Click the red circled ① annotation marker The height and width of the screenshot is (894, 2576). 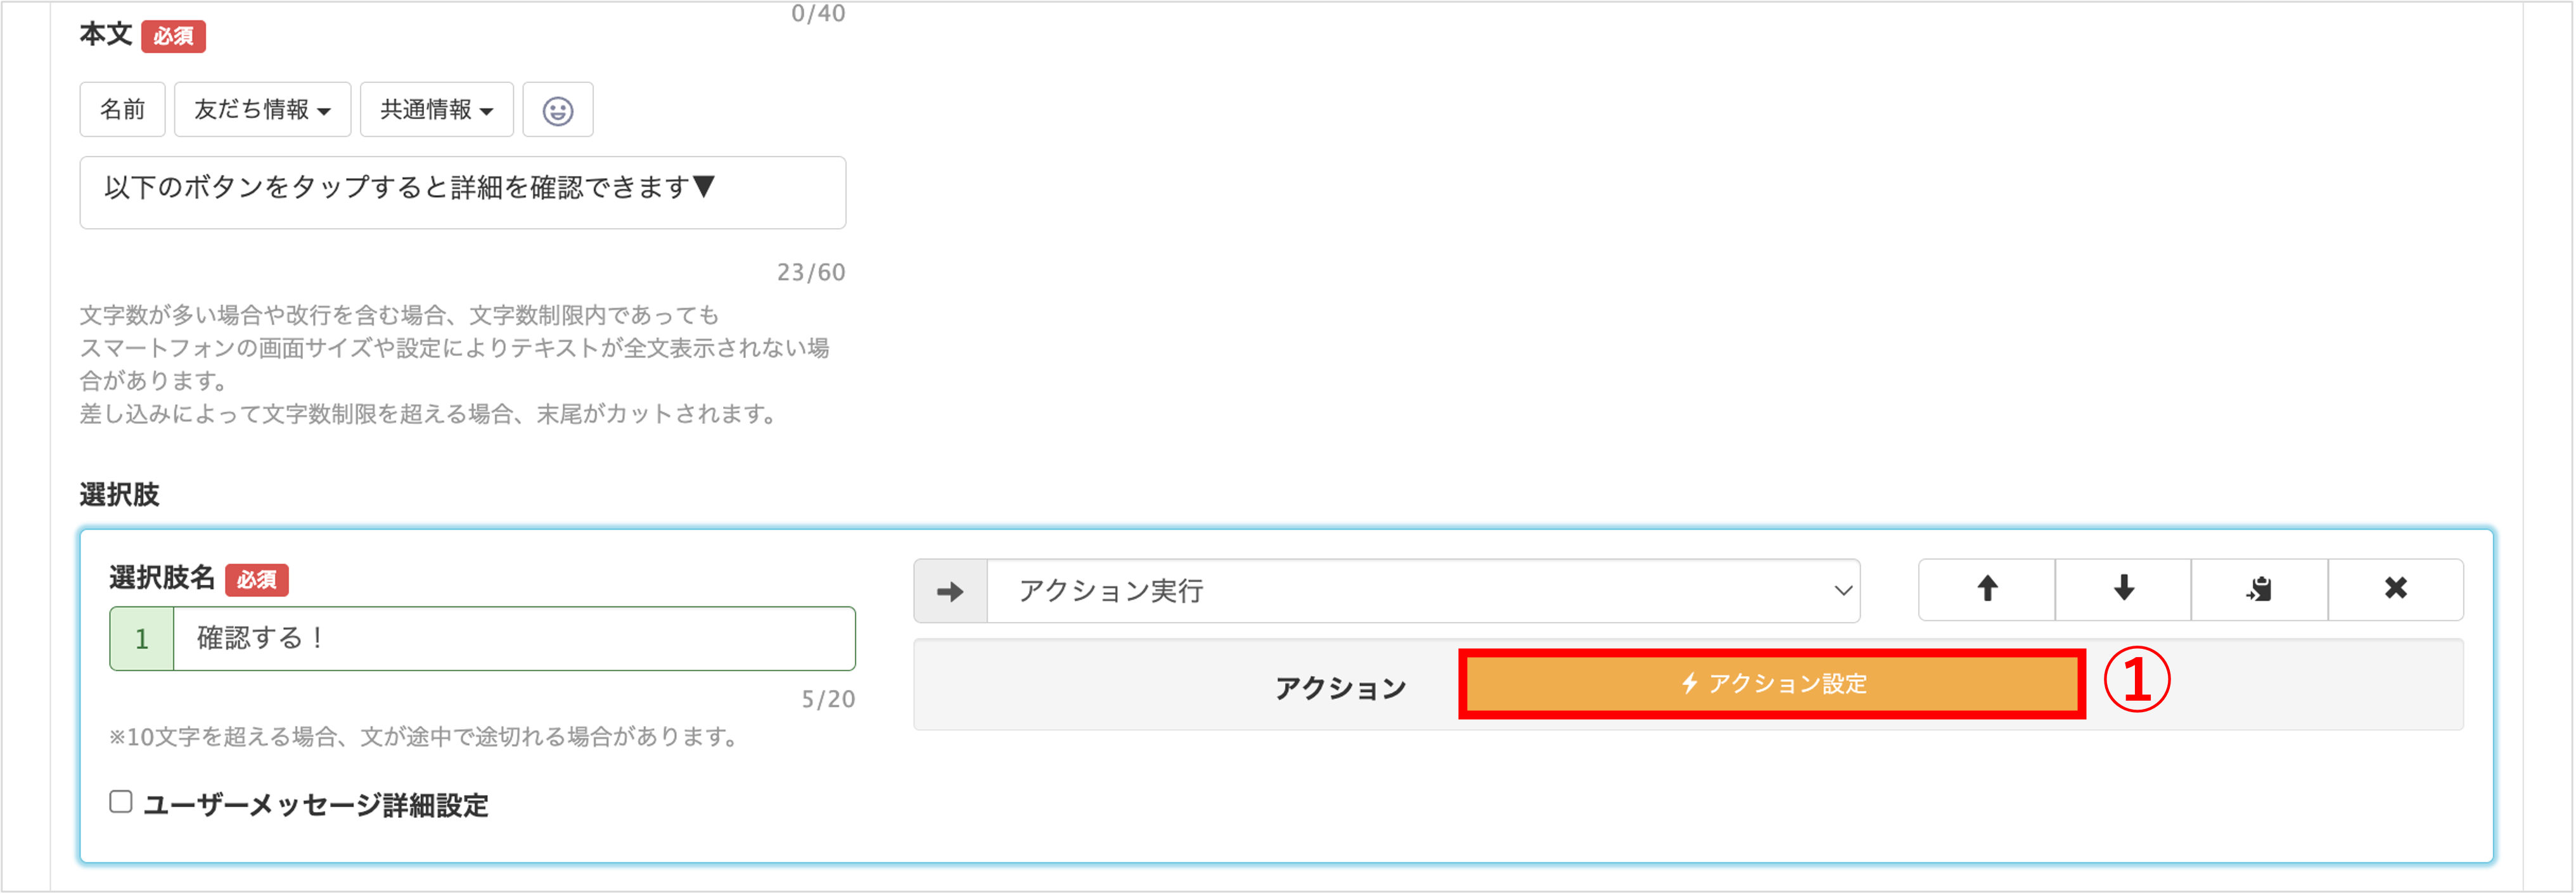tap(2136, 681)
